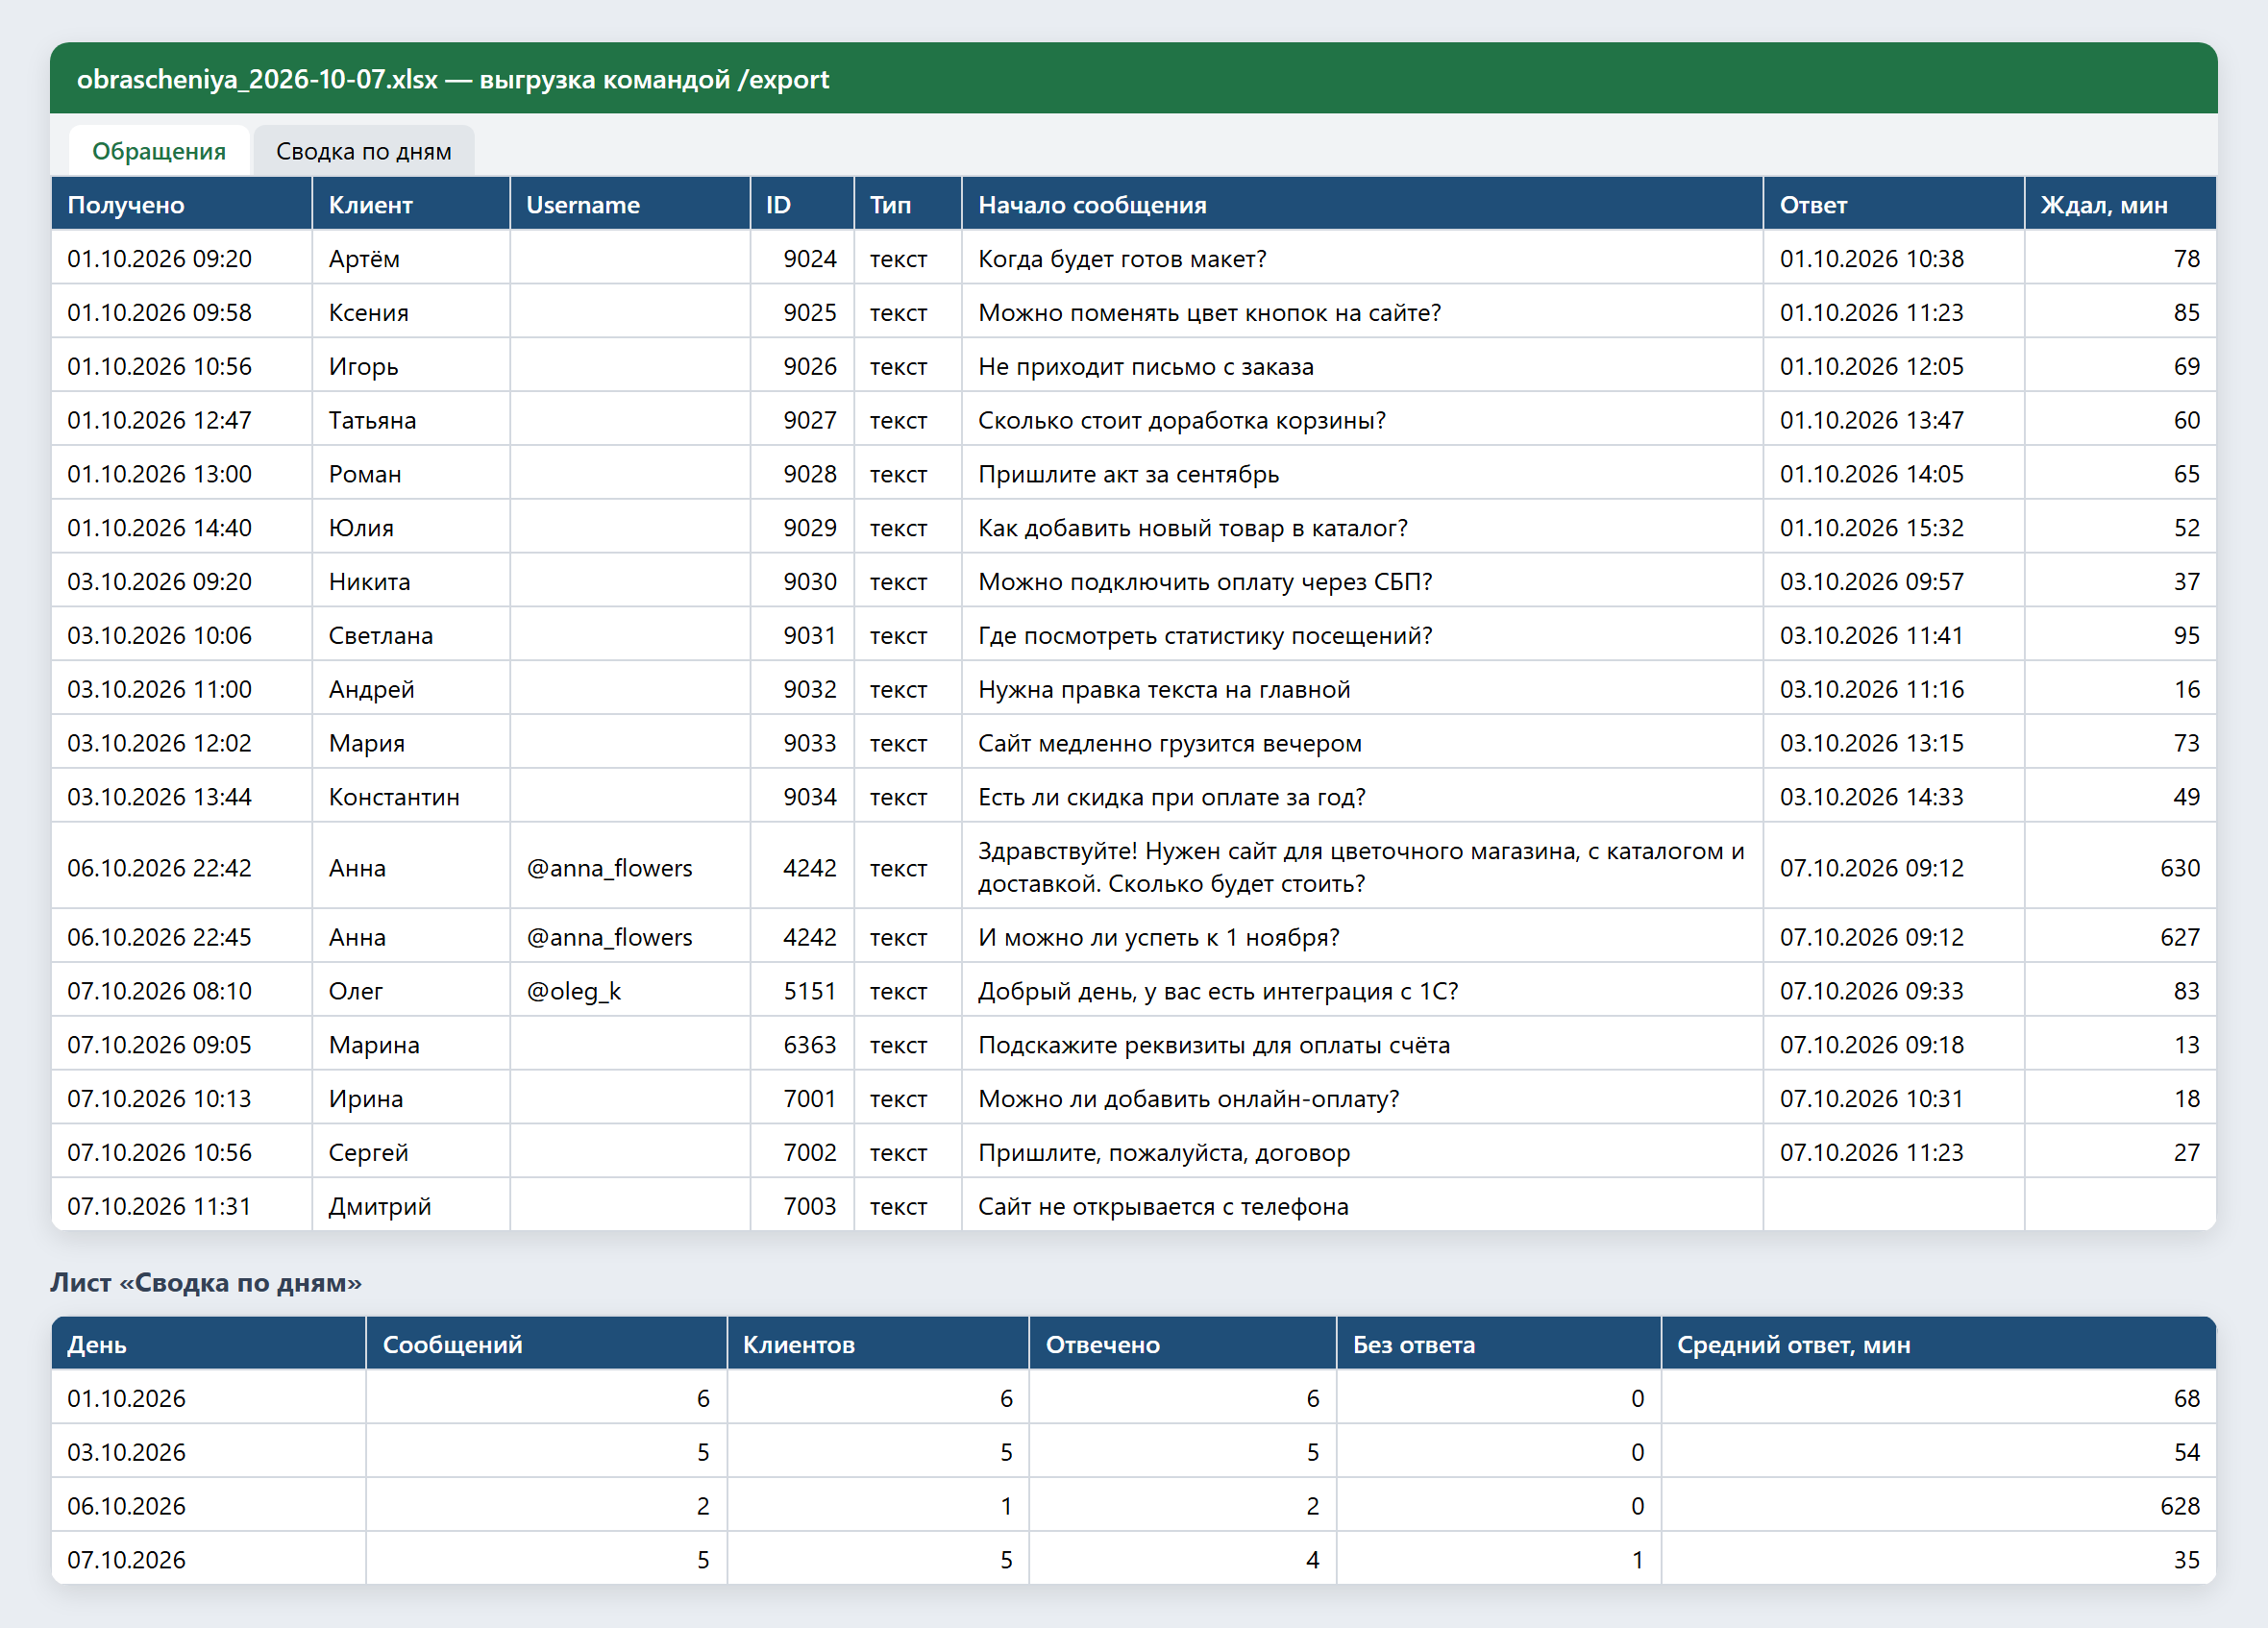The height and width of the screenshot is (1628, 2268).
Task: Click the Клиент column header
Action: point(411,204)
